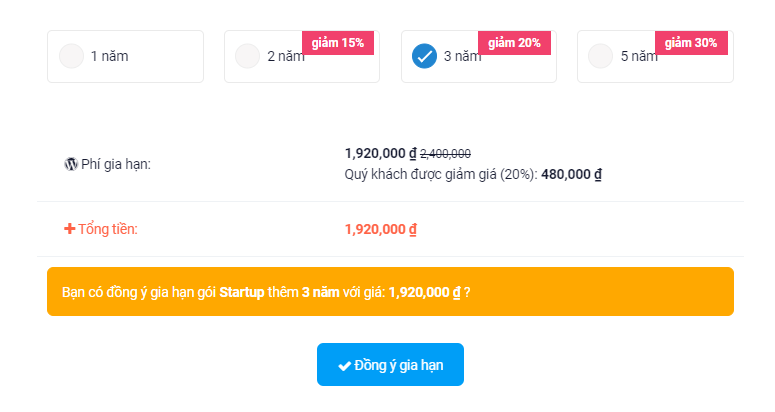Click the orange confirmation message banner
This screenshot has width=775, height=412.
pos(390,291)
